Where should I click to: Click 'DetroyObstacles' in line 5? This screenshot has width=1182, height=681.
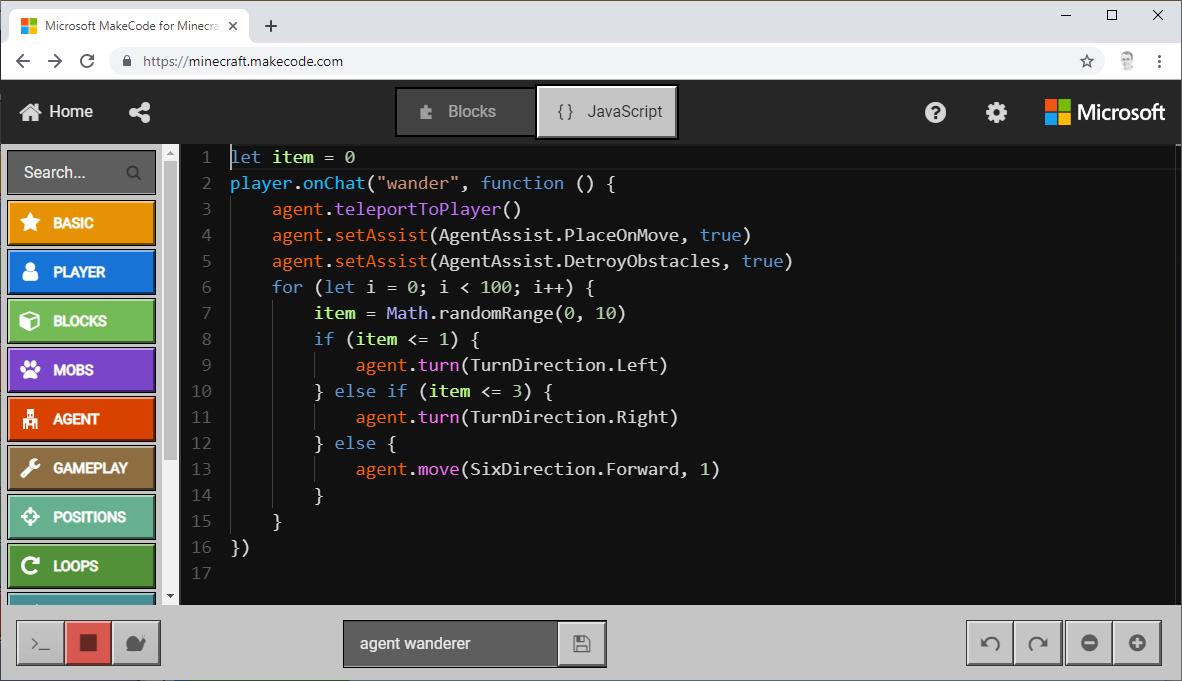[642, 261]
